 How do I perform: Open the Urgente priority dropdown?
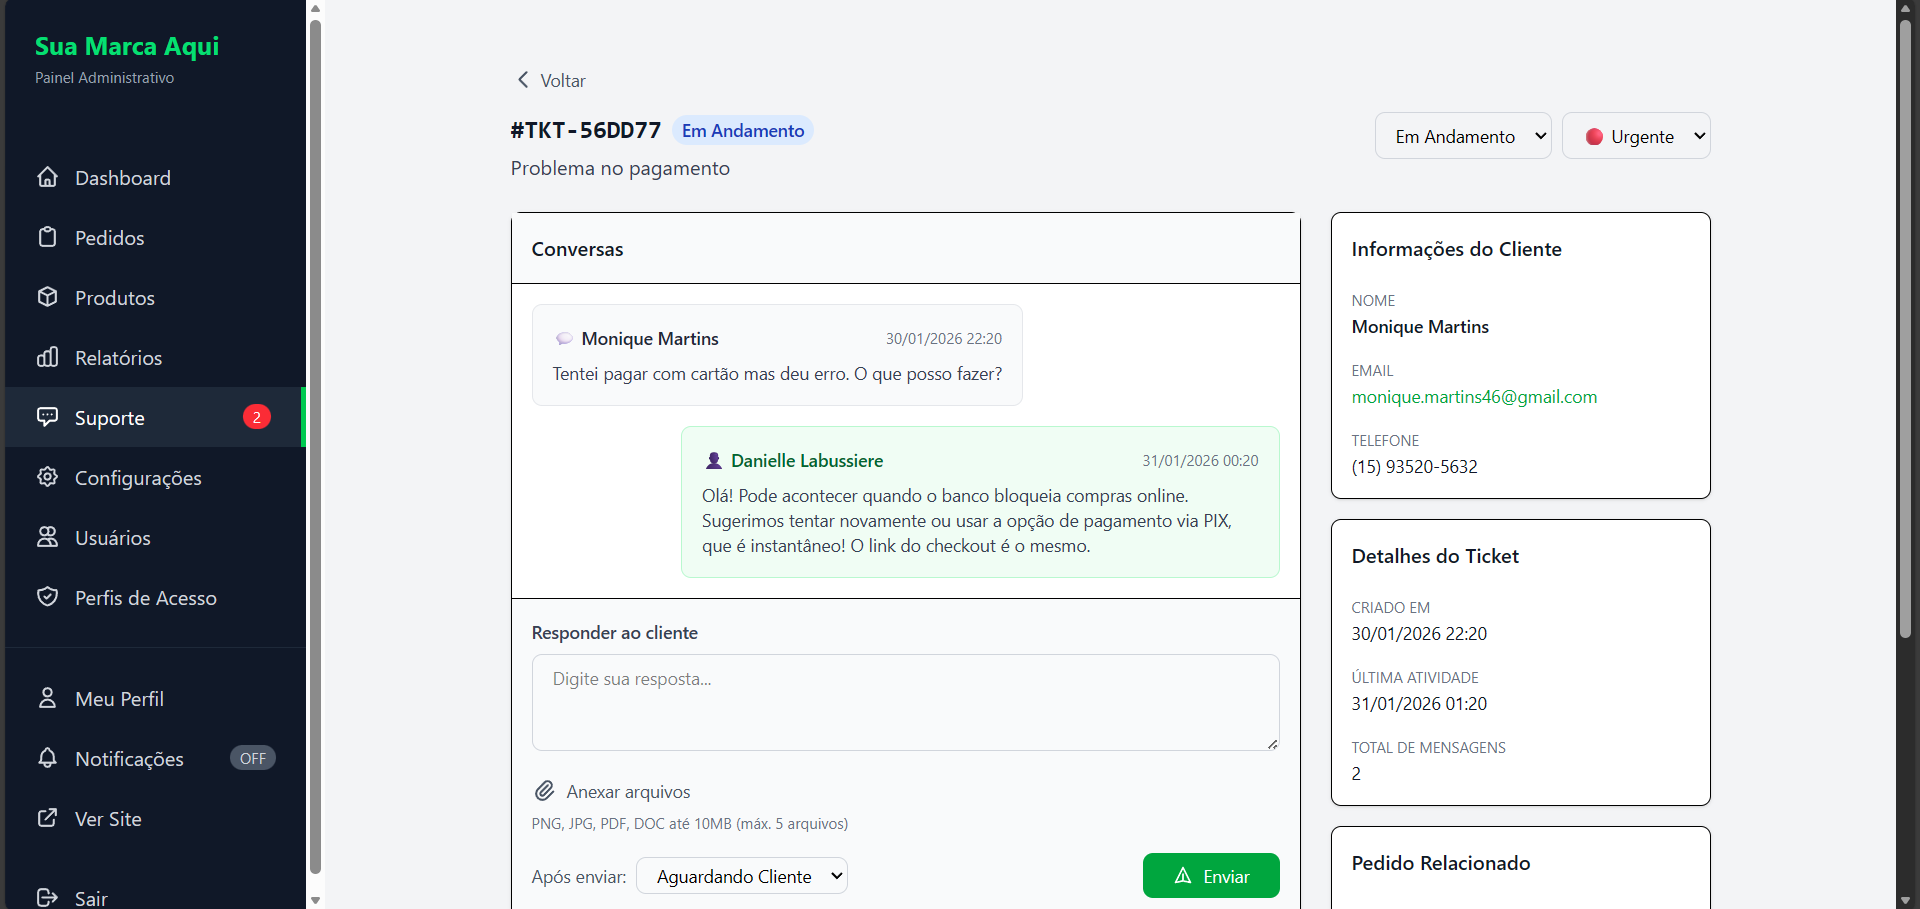click(1635, 137)
